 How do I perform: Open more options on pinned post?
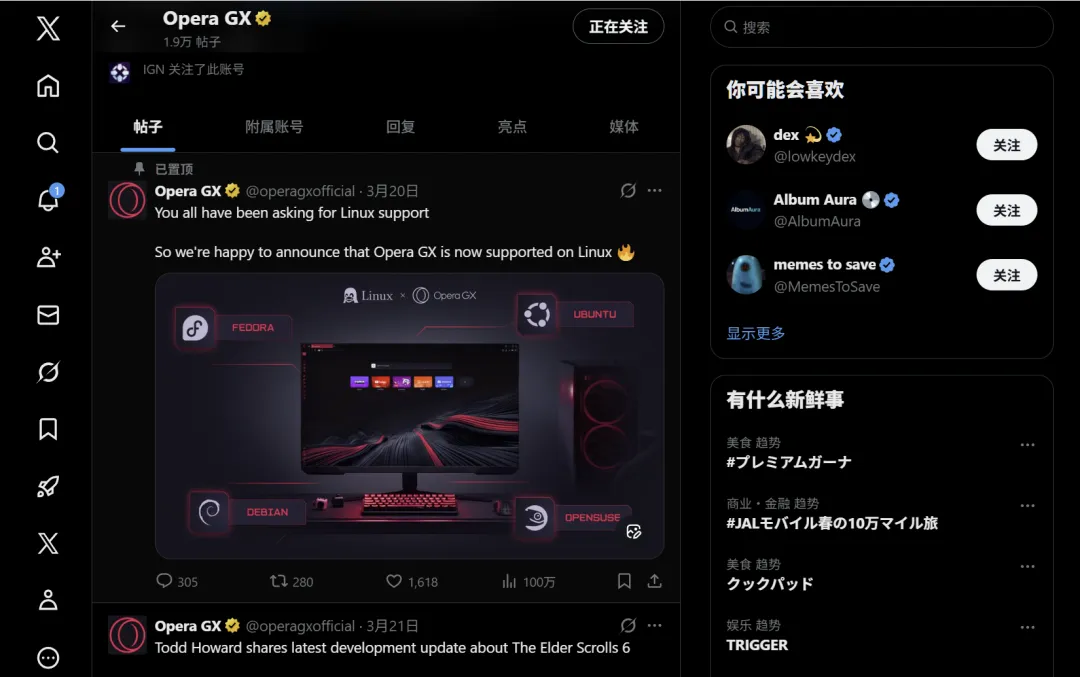(x=654, y=190)
